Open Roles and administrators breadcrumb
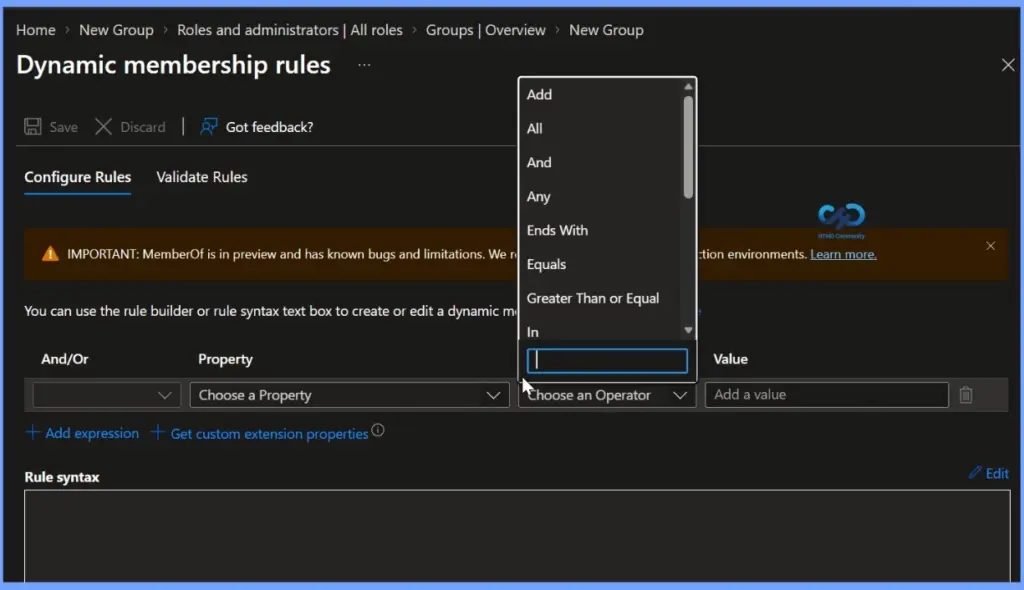 [x=290, y=30]
